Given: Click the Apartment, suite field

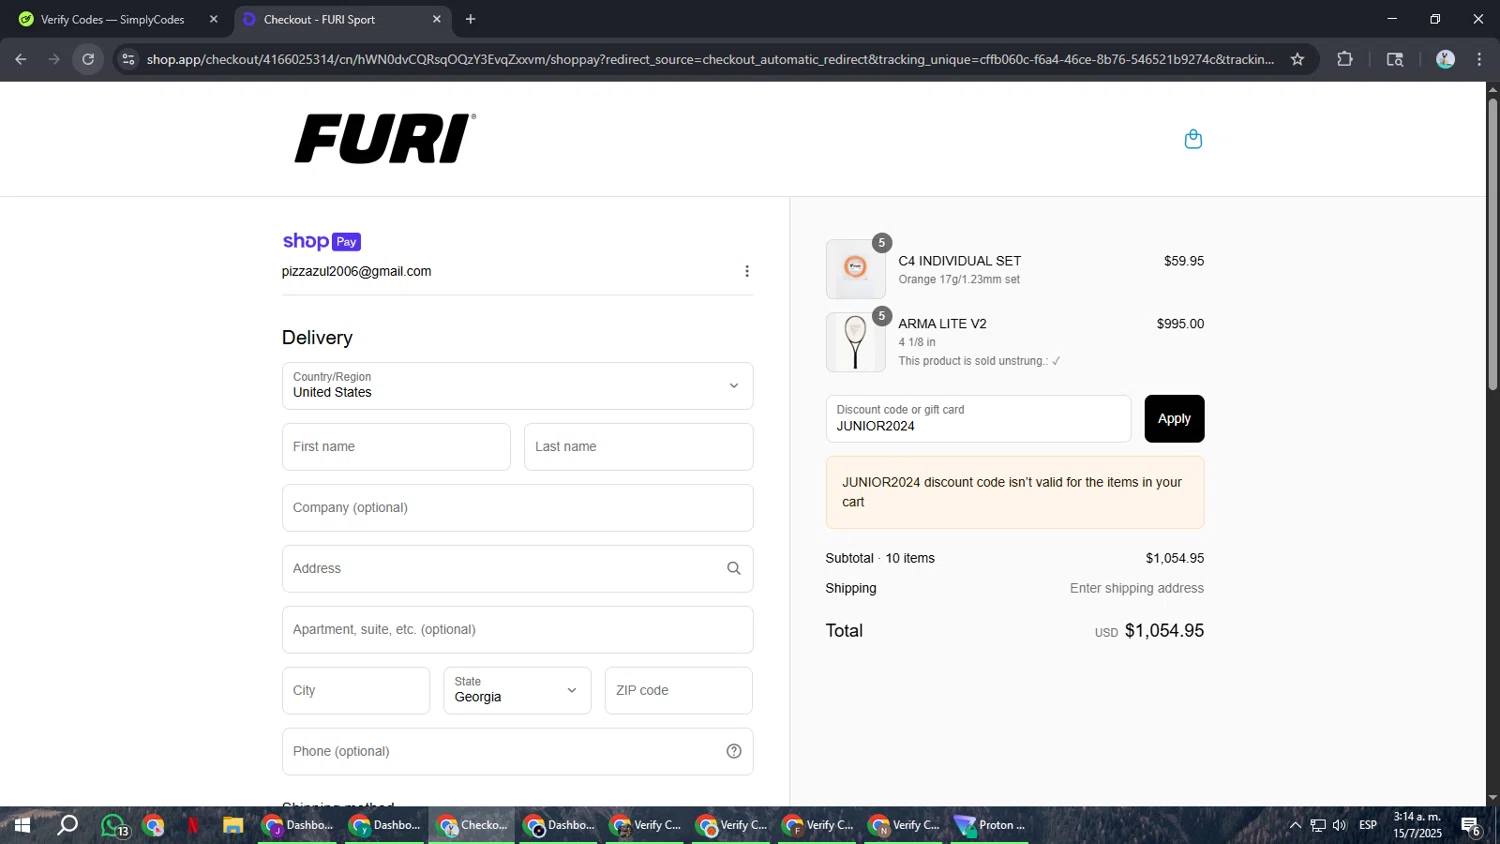Looking at the screenshot, I should (517, 629).
